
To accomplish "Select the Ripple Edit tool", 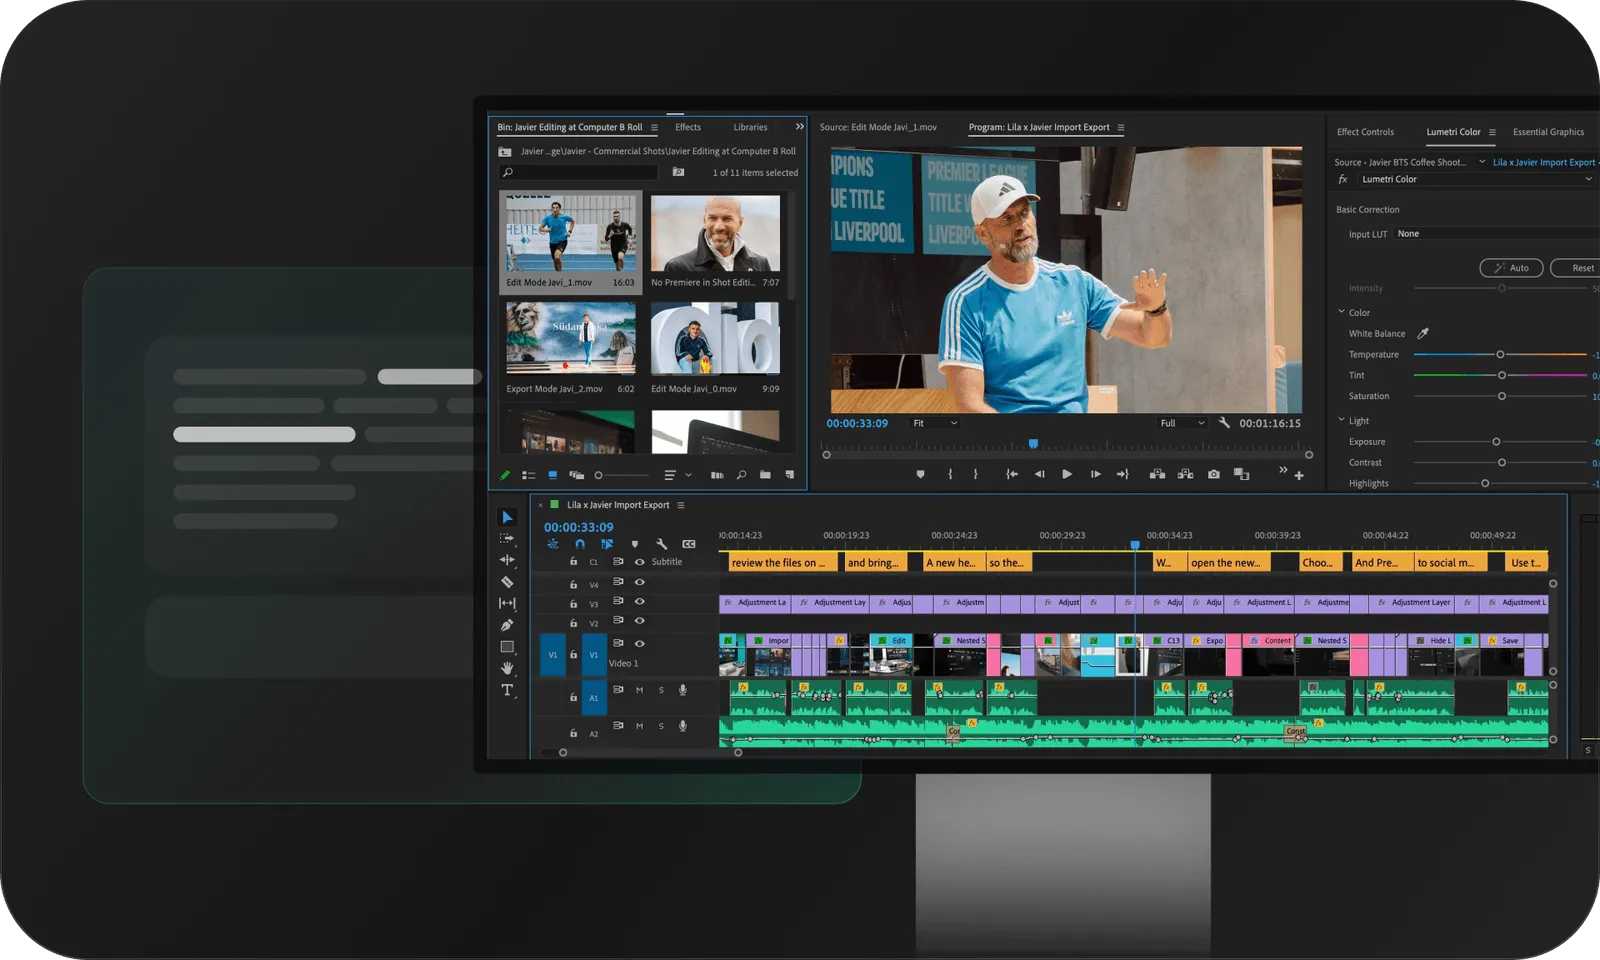I will click(x=507, y=560).
